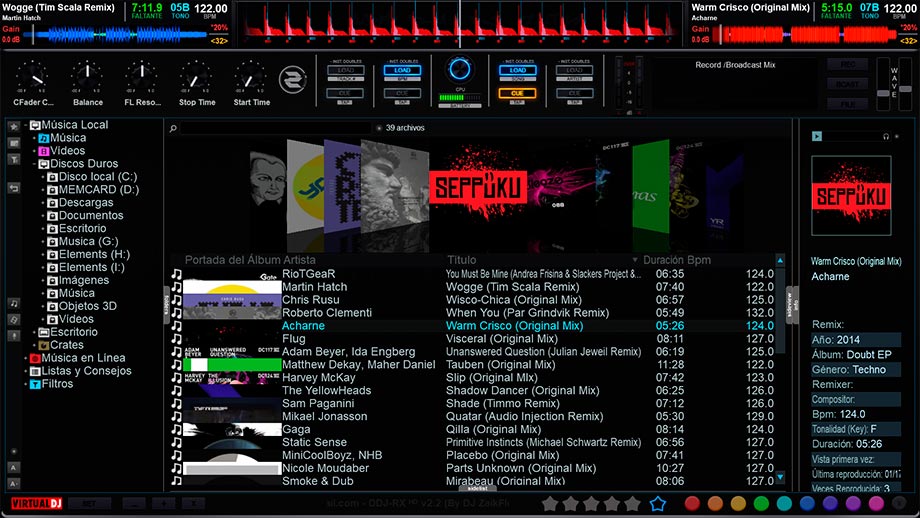Click the pink Videos icon in tree

(44, 151)
